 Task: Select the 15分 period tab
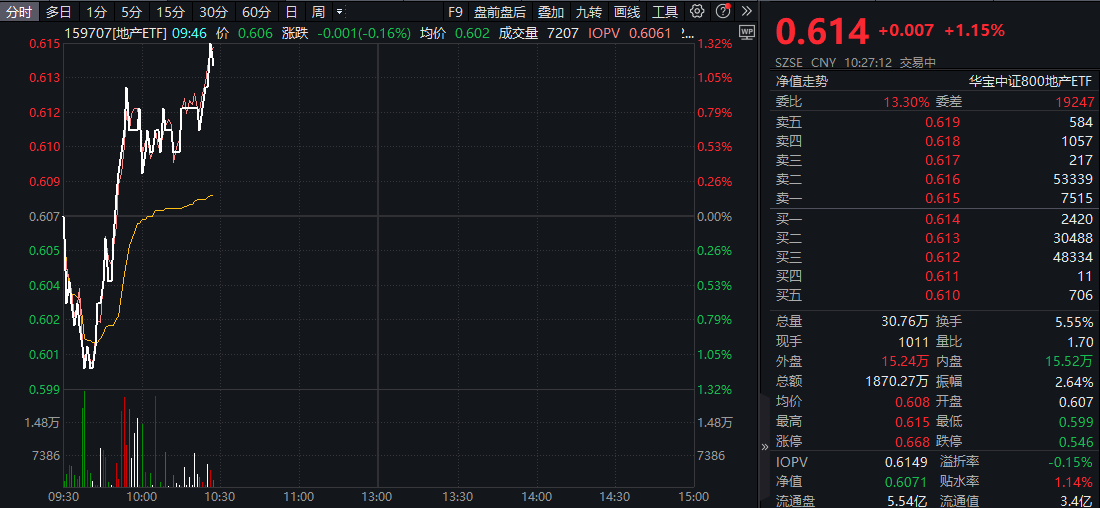170,12
